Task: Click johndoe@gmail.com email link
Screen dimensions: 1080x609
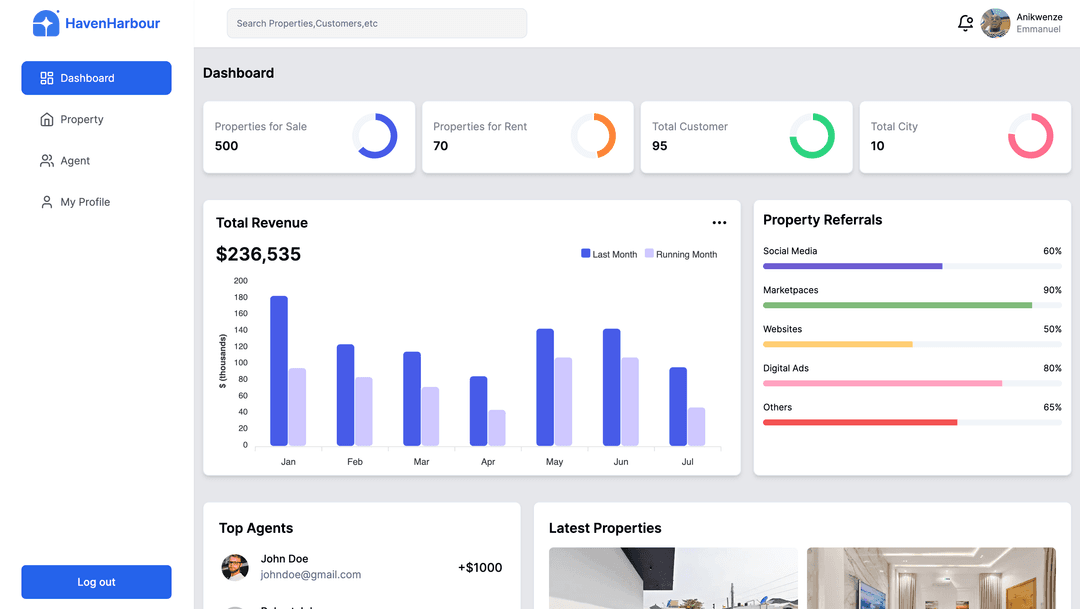Action: click(x=311, y=575)
